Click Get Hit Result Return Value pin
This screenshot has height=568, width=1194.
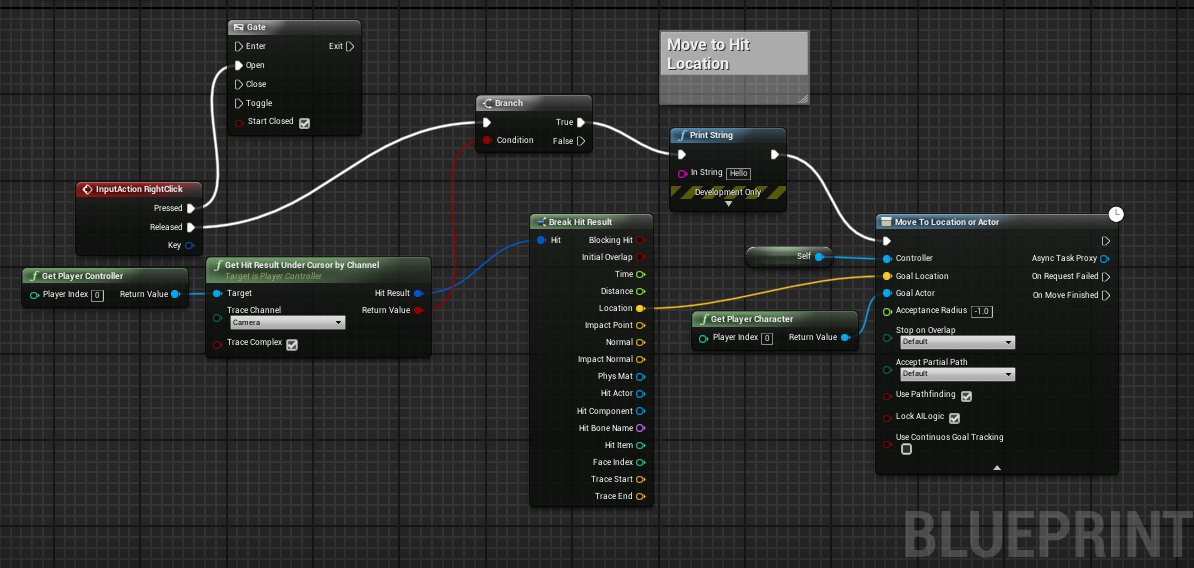pos(418,310)
